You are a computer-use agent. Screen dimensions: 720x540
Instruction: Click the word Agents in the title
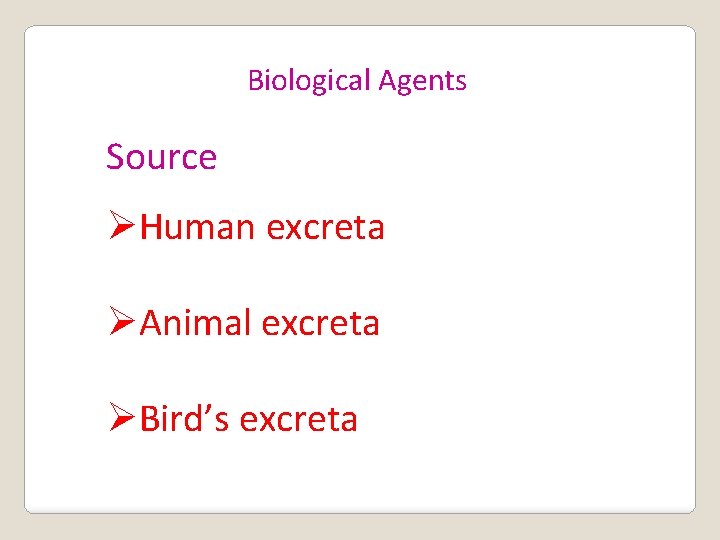coord(422,82)
